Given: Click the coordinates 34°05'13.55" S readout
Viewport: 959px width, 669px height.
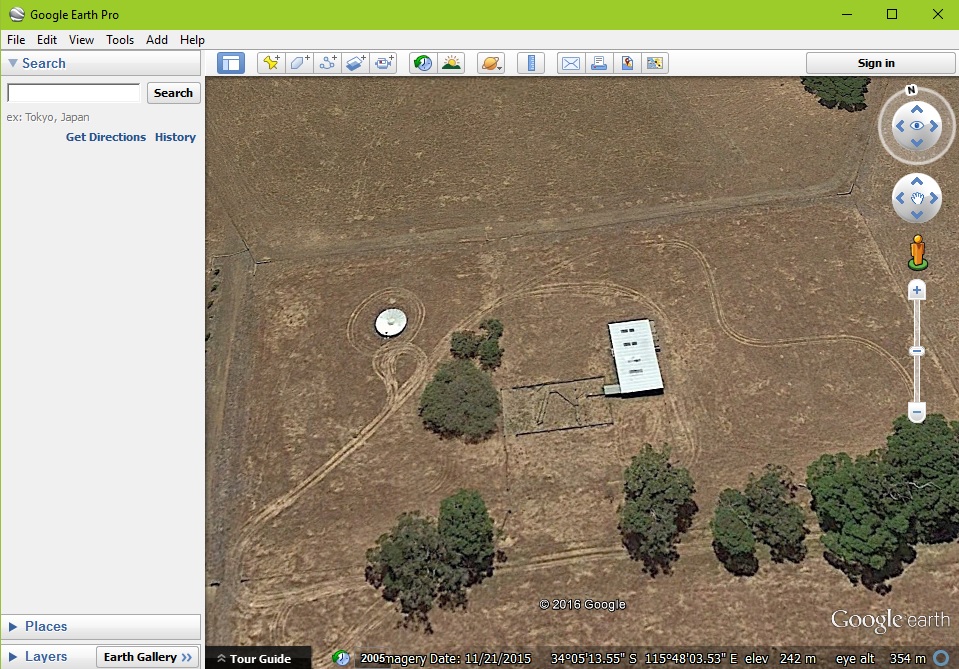Looking at the screenshot, I should point(593,659).
